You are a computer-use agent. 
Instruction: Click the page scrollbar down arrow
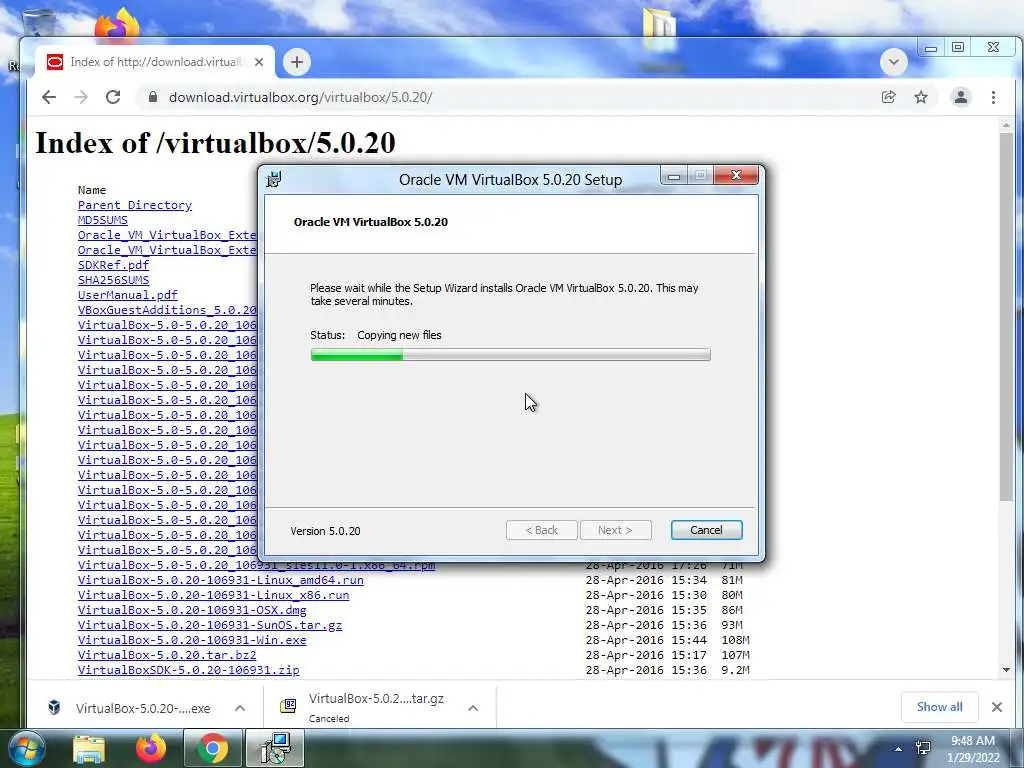tap(1006, 670)
